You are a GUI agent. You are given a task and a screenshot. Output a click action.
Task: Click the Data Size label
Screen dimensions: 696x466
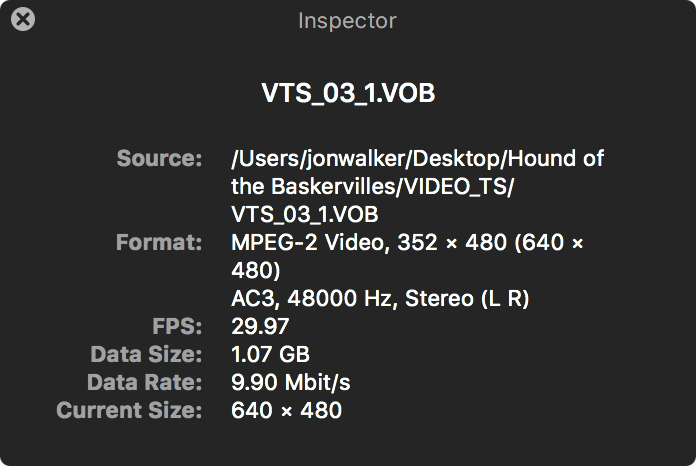pyautogui.click(x=146, y=354)
